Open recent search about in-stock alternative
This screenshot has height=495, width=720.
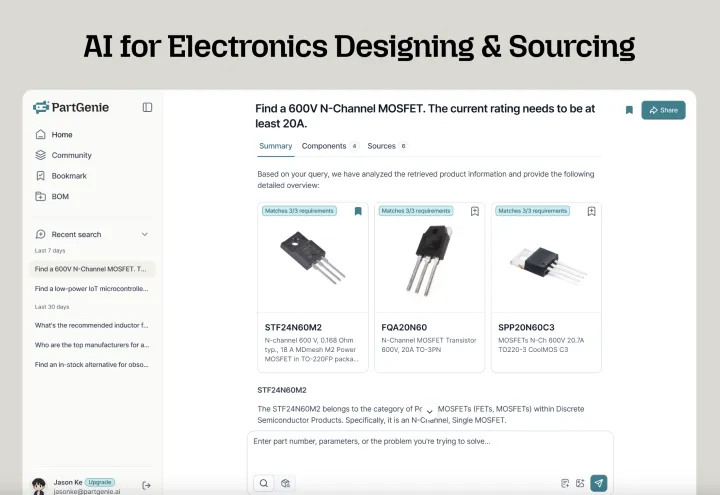tap(92, 365)
